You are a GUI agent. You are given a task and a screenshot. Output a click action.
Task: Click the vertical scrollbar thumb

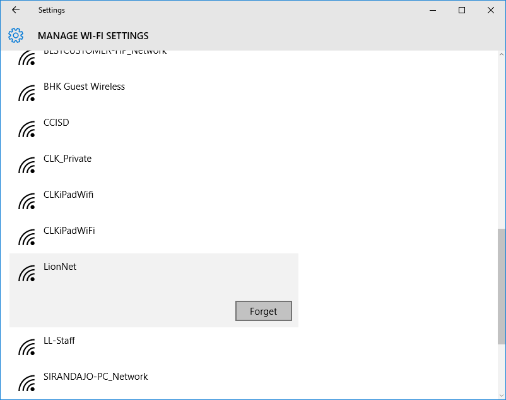(x=501, y=286)
